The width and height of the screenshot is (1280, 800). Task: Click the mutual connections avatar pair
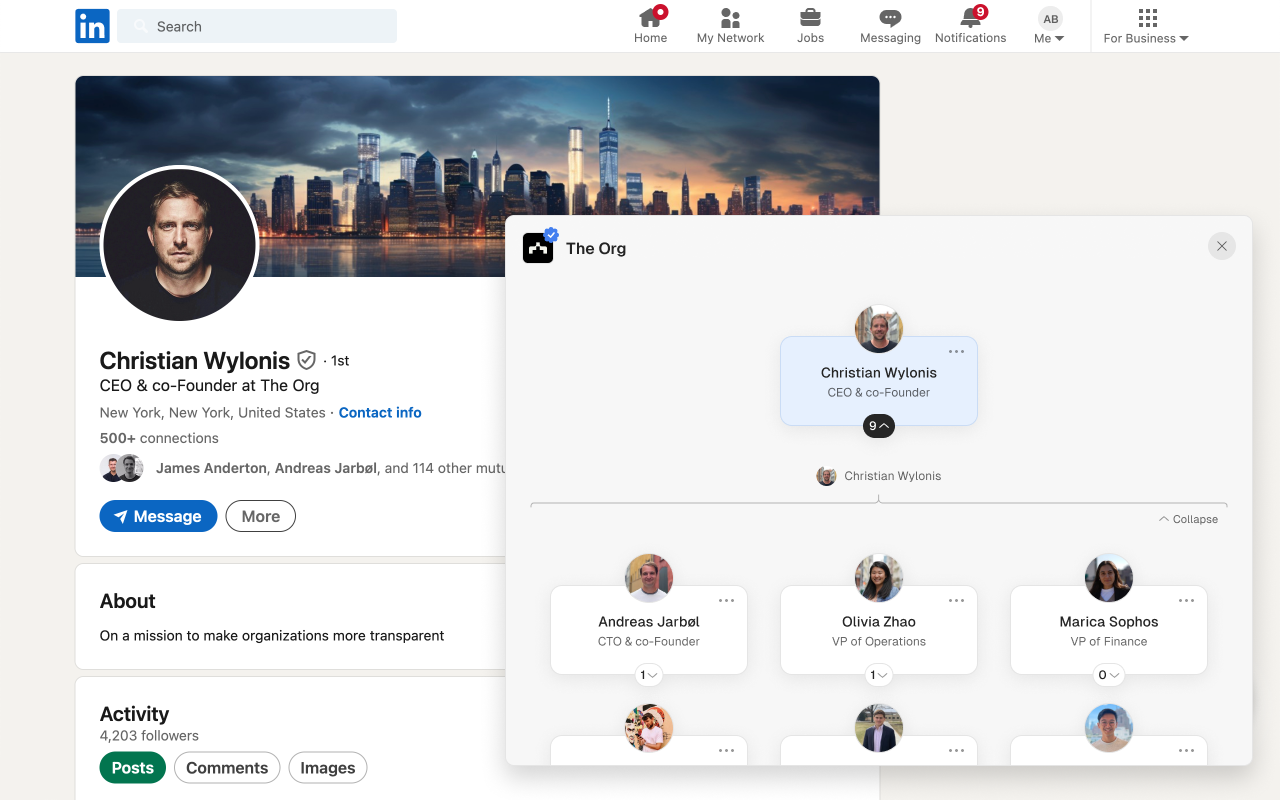122,468
